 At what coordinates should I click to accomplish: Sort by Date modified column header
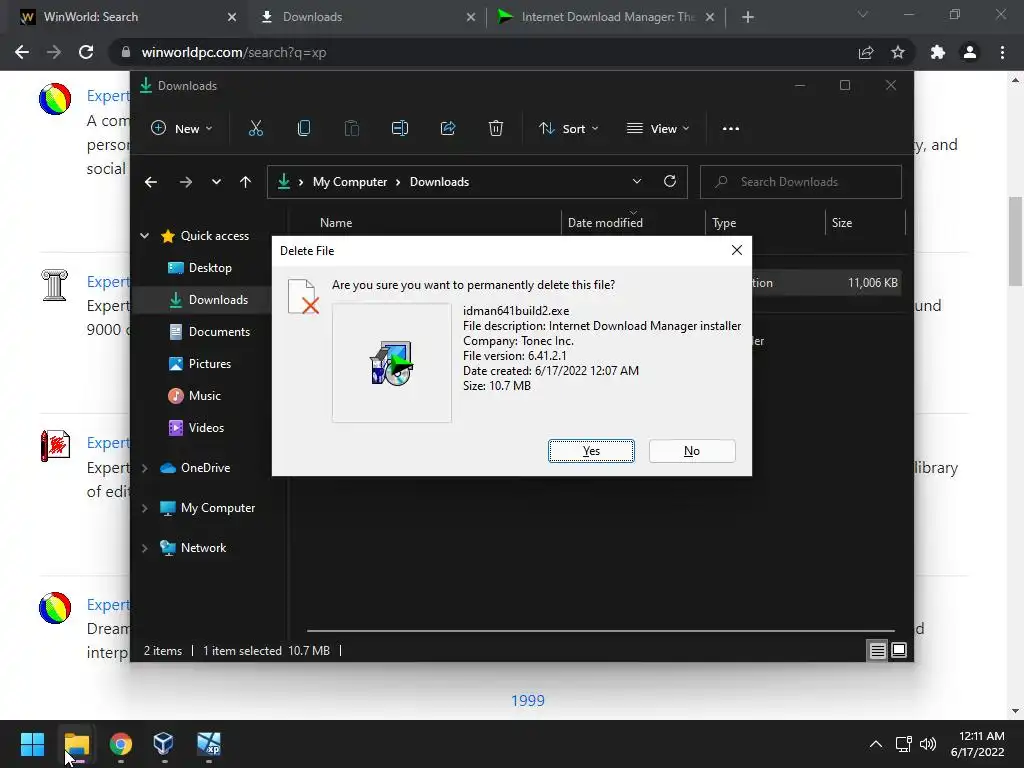tap(605, 223)
